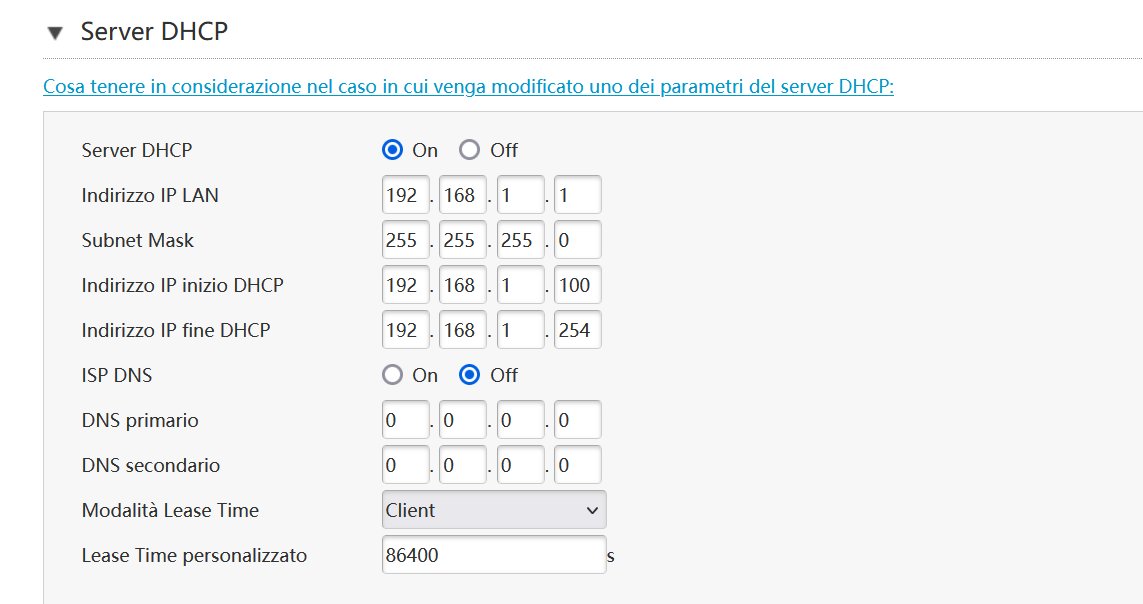This screenshot has height=604, width=1143.
Task: Select ISP DNS Off radio button
Action: [x=469, y=375]
